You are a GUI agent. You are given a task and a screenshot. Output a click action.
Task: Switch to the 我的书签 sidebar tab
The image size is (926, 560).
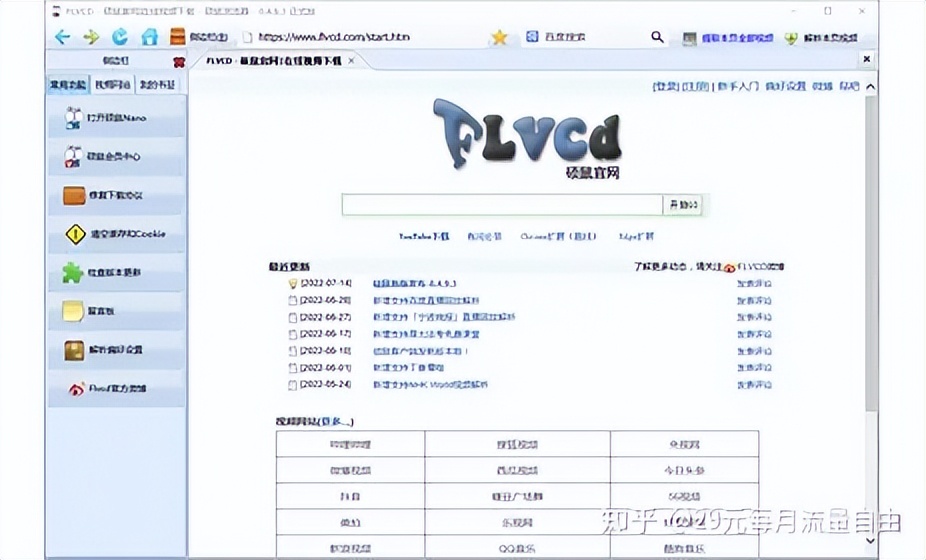coord(156,85)
